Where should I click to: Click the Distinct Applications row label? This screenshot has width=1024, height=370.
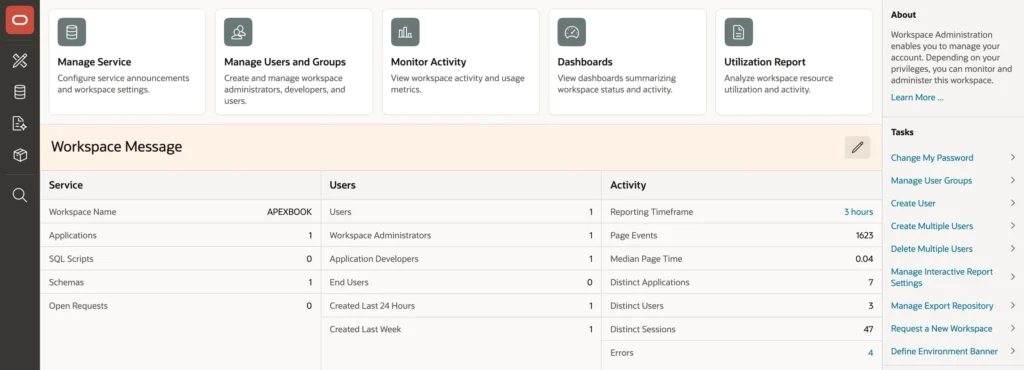650,283
